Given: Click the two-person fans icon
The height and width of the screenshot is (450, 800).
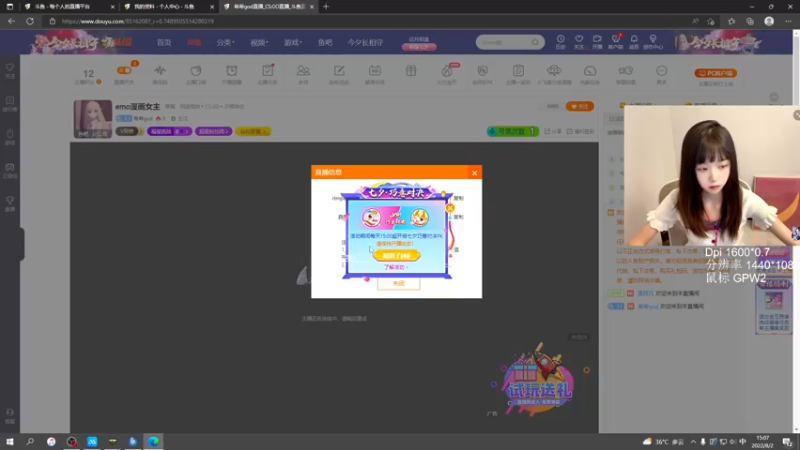Looking at the screenshot, I should tap(303, 70).
